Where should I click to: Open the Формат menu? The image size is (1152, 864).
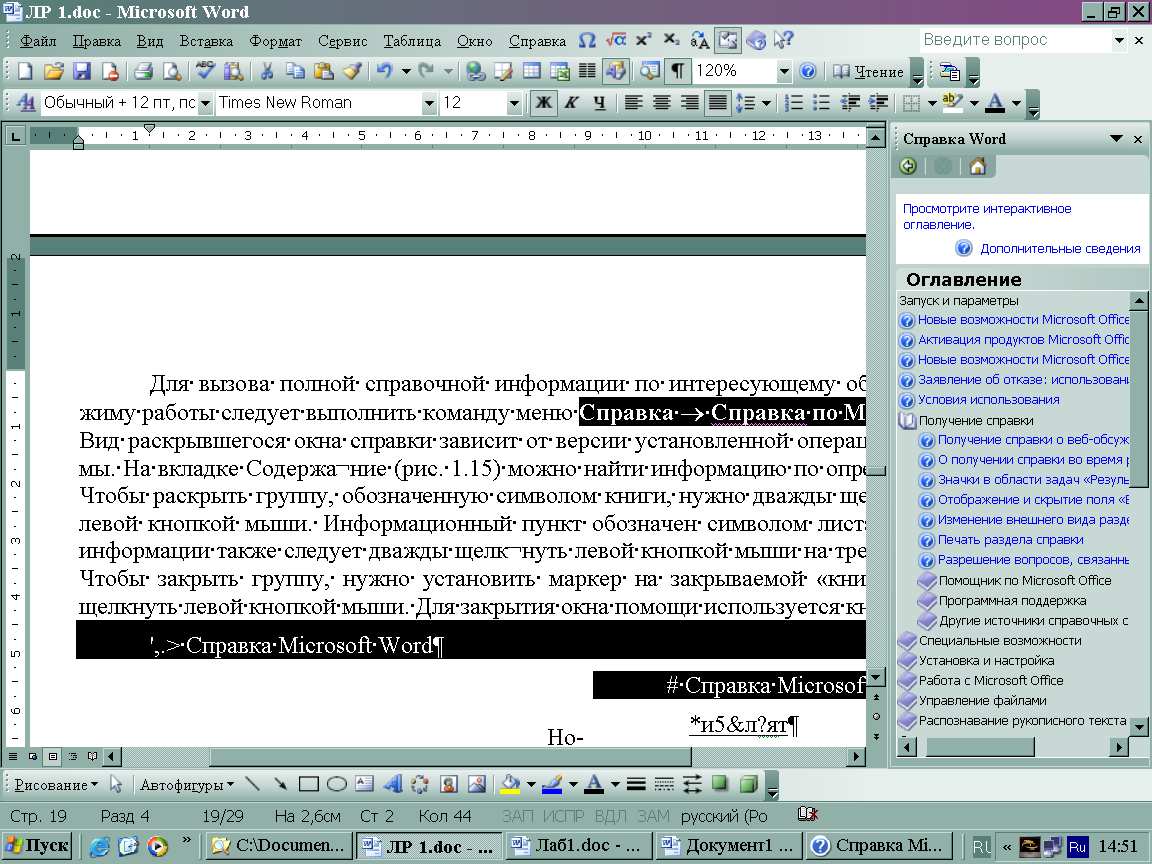(x=276, y=41)
